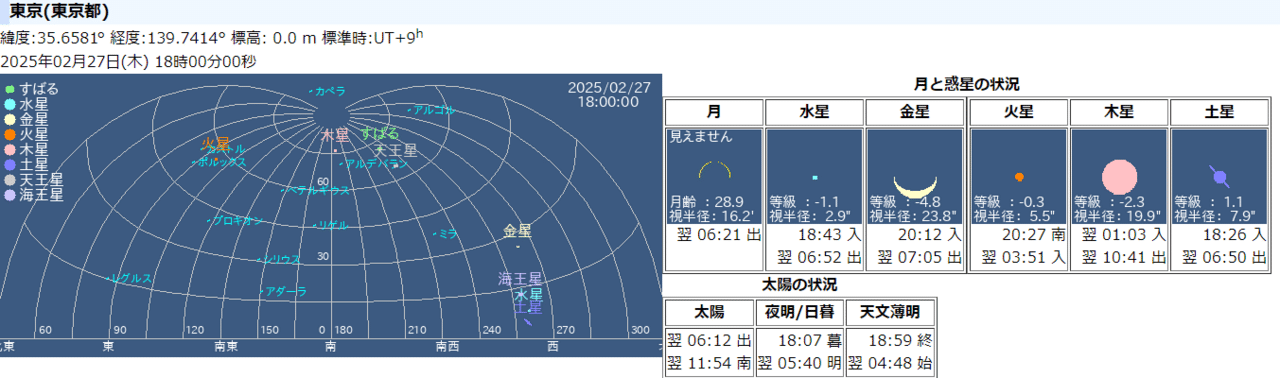1280x378 pixels.
Task: Click the Moon phase thumbnail image
Action: tap(714, 176)
